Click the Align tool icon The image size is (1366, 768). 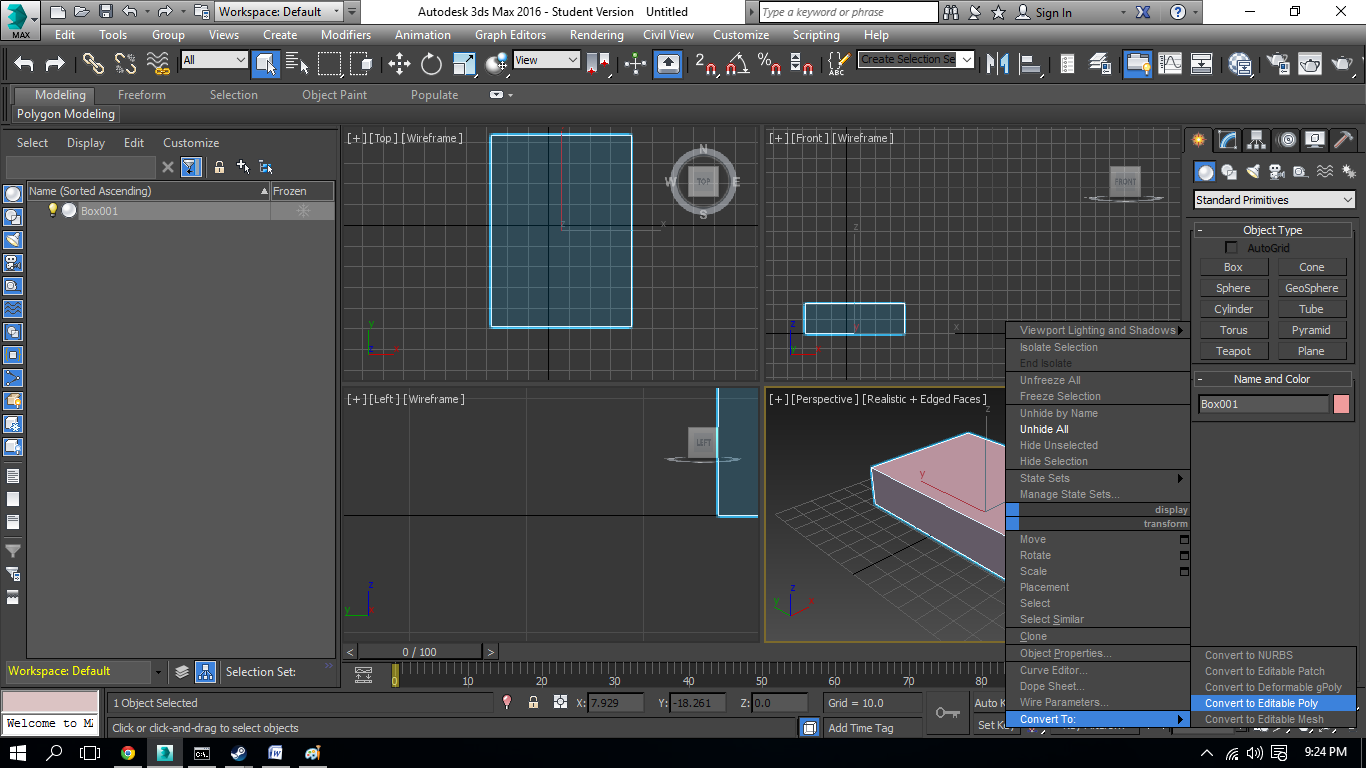tap(1029, 64)
